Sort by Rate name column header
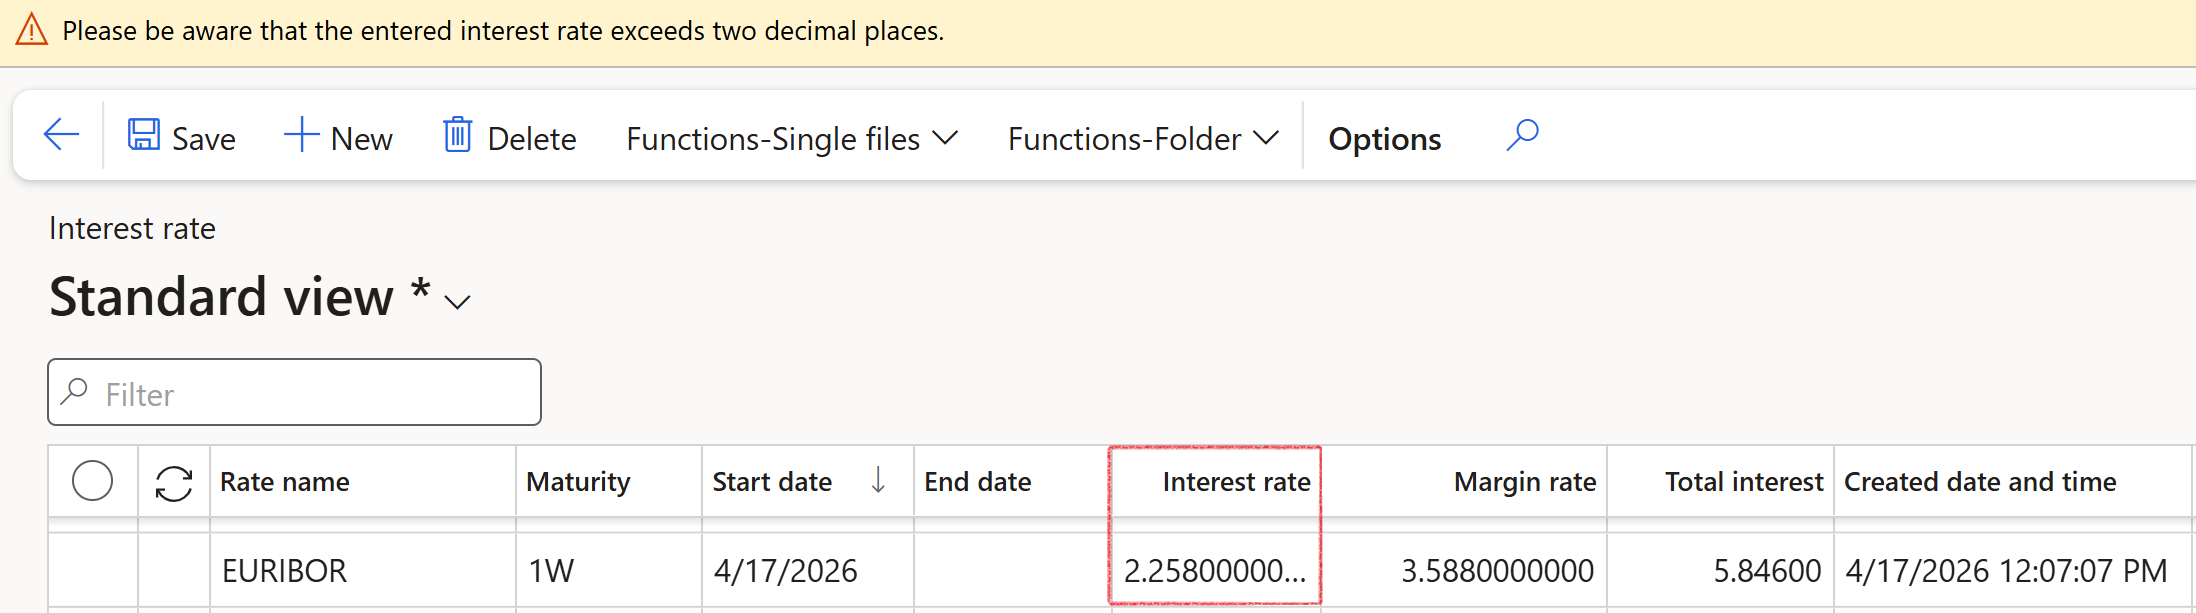 pos(285,482)
